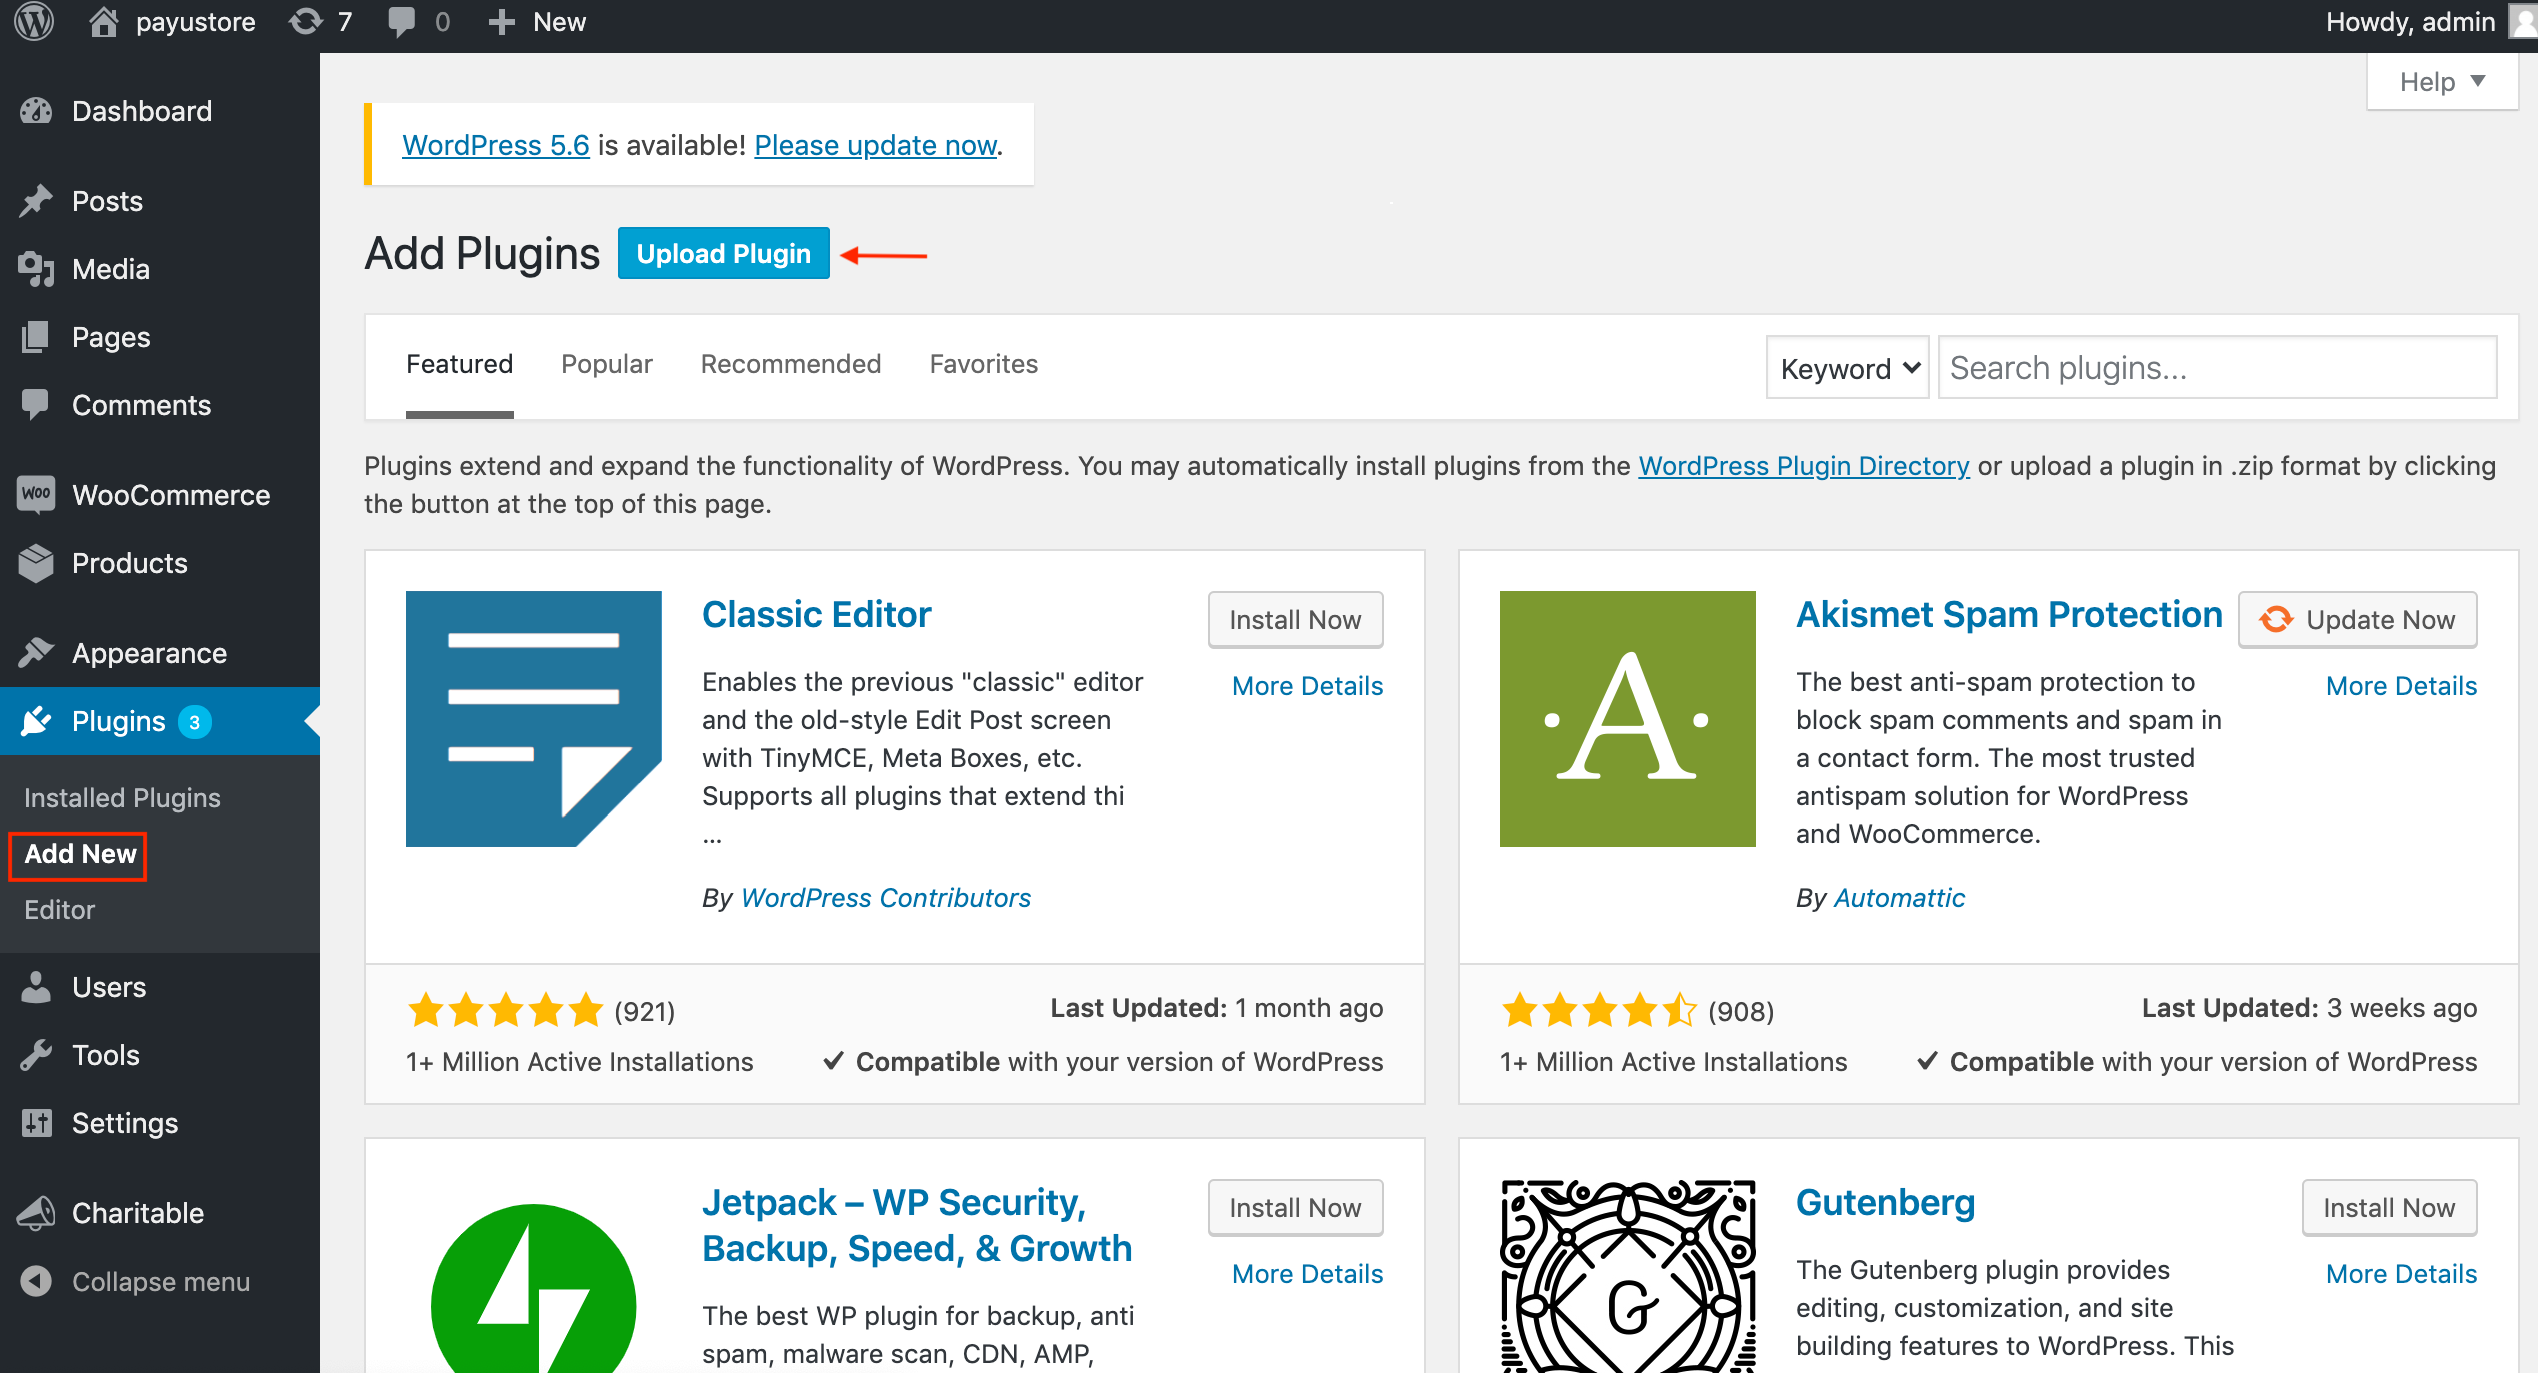Switch to the Favorites tab

click(983, 364)
